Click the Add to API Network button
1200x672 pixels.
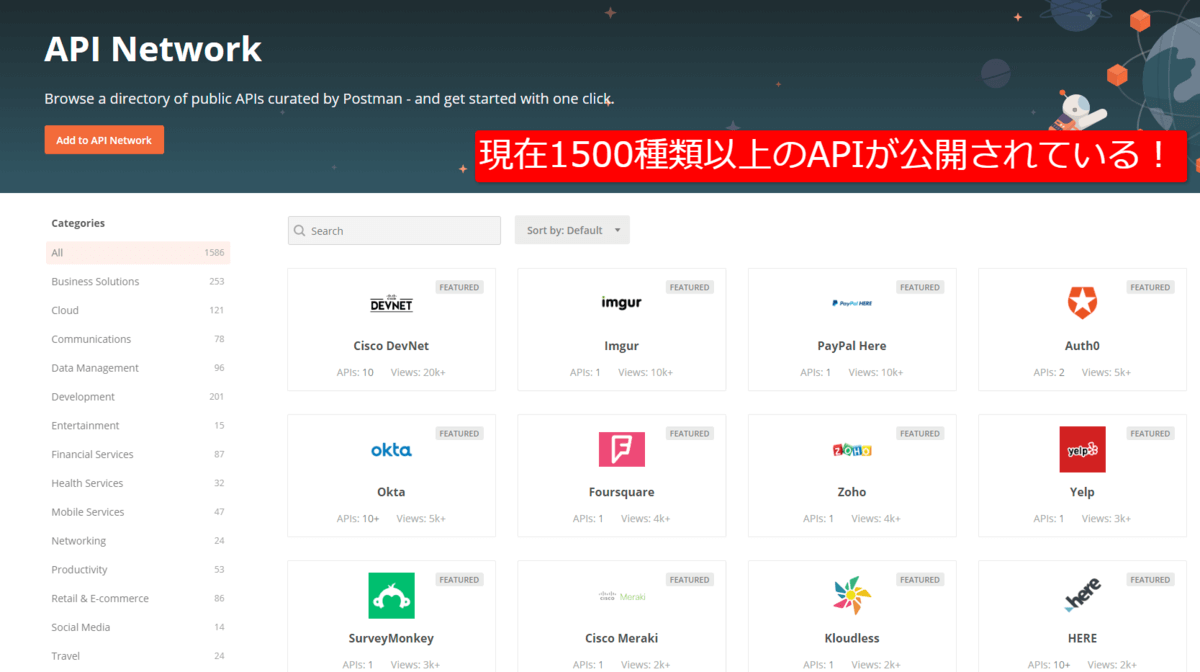click(104, 140)
